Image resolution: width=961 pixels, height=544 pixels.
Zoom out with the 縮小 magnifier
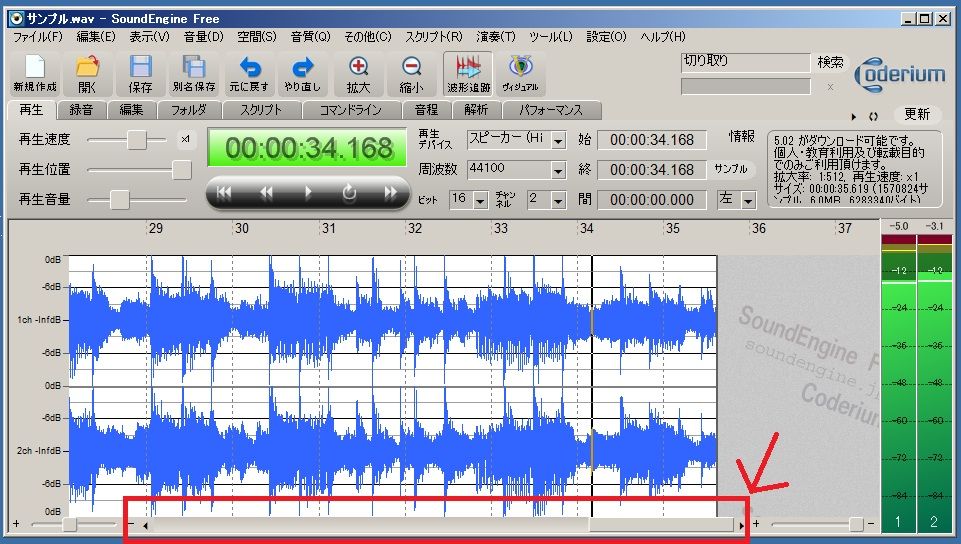tap(411, 74)
